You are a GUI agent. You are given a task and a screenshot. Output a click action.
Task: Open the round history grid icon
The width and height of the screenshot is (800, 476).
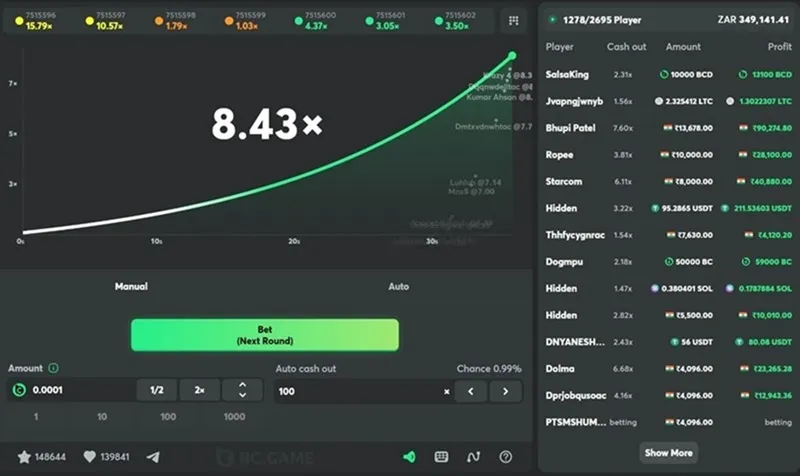coord(514,20)
